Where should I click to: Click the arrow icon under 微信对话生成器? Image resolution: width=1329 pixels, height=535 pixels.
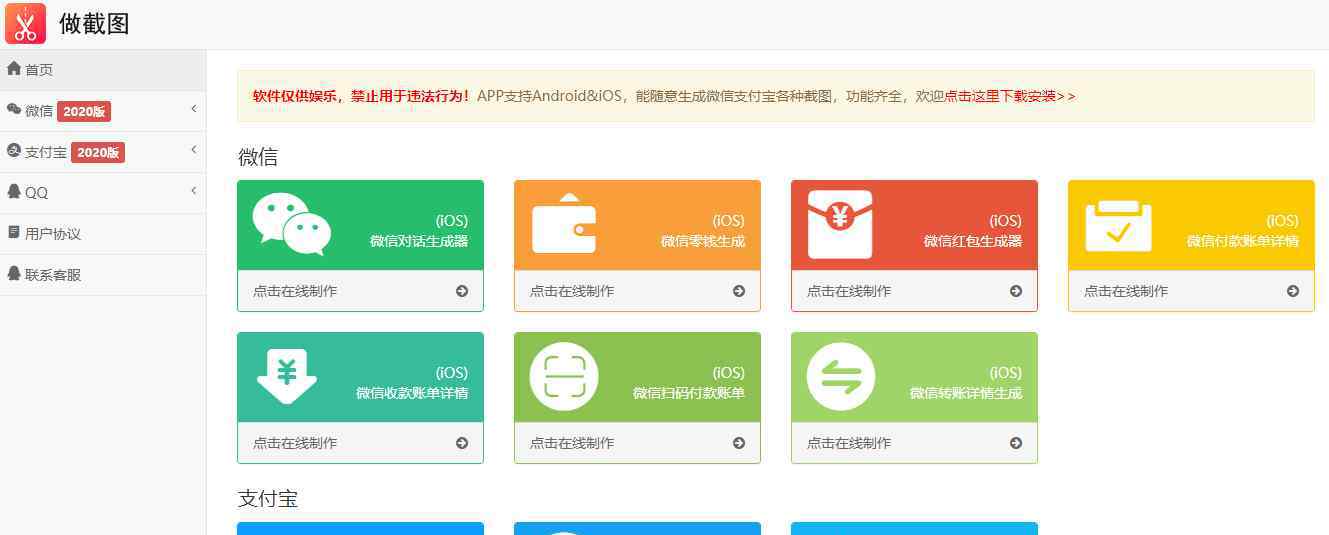pyautogui.click(x=462, y=291)
